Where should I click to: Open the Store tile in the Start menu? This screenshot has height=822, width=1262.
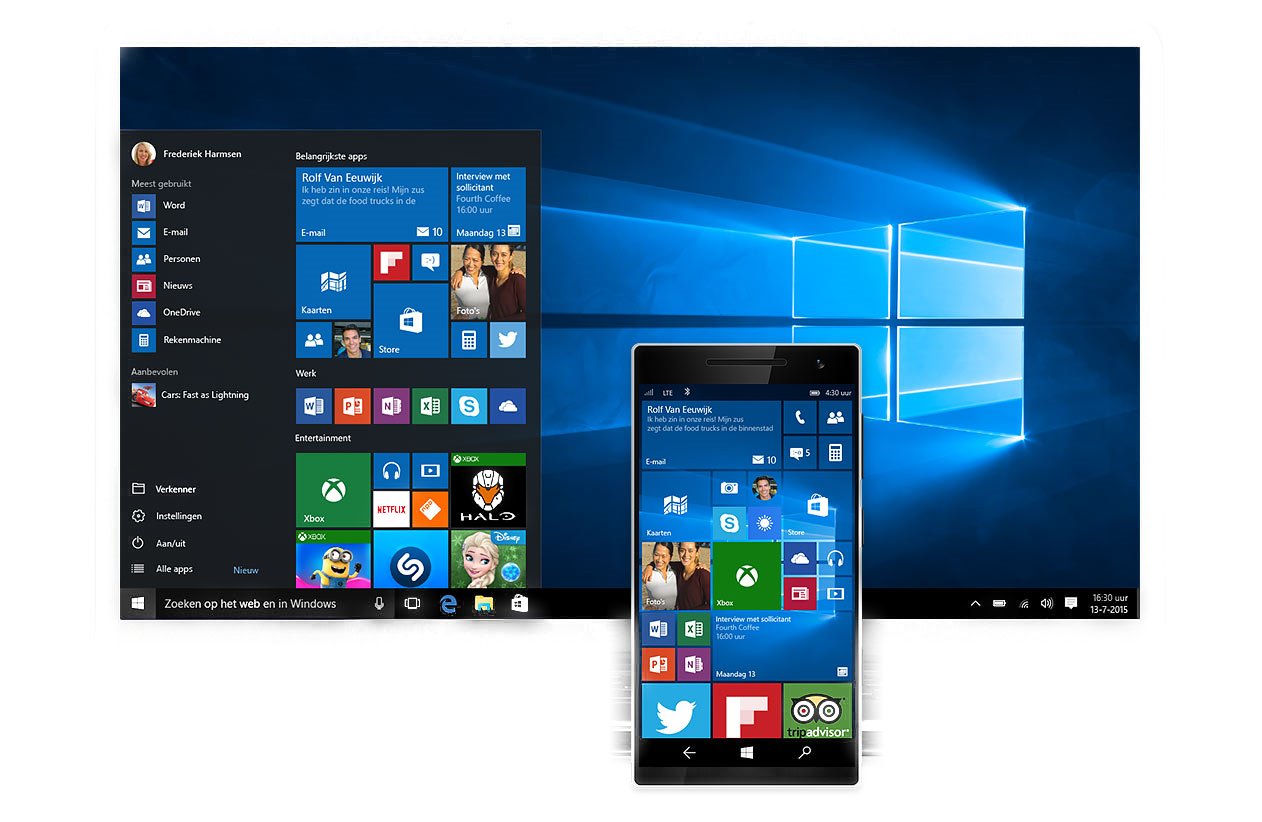click(x=410, y=320)
